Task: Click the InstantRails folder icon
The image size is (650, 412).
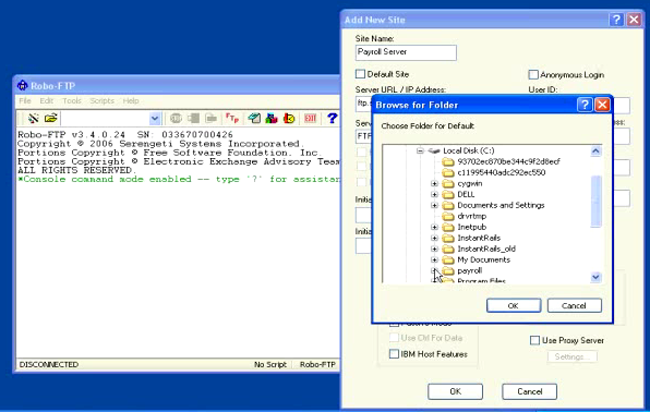Action: coord(448,238)
